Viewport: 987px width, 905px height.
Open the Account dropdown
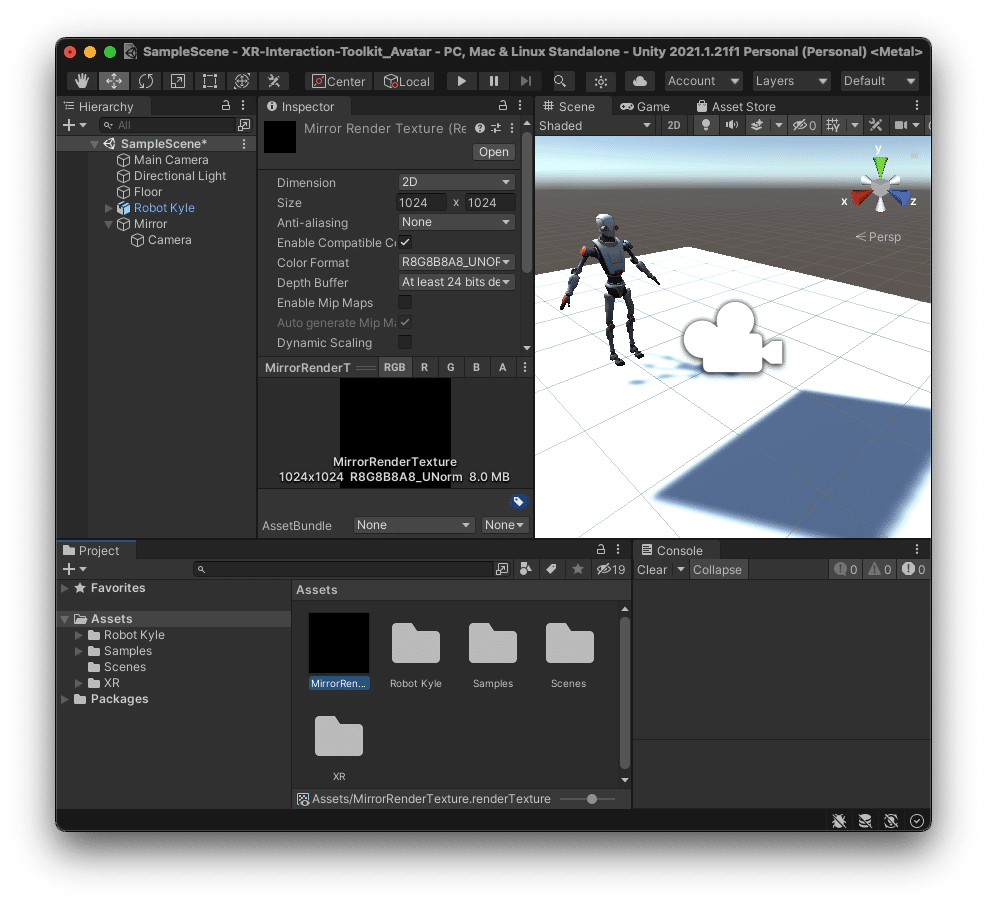[x=704, y=81]
